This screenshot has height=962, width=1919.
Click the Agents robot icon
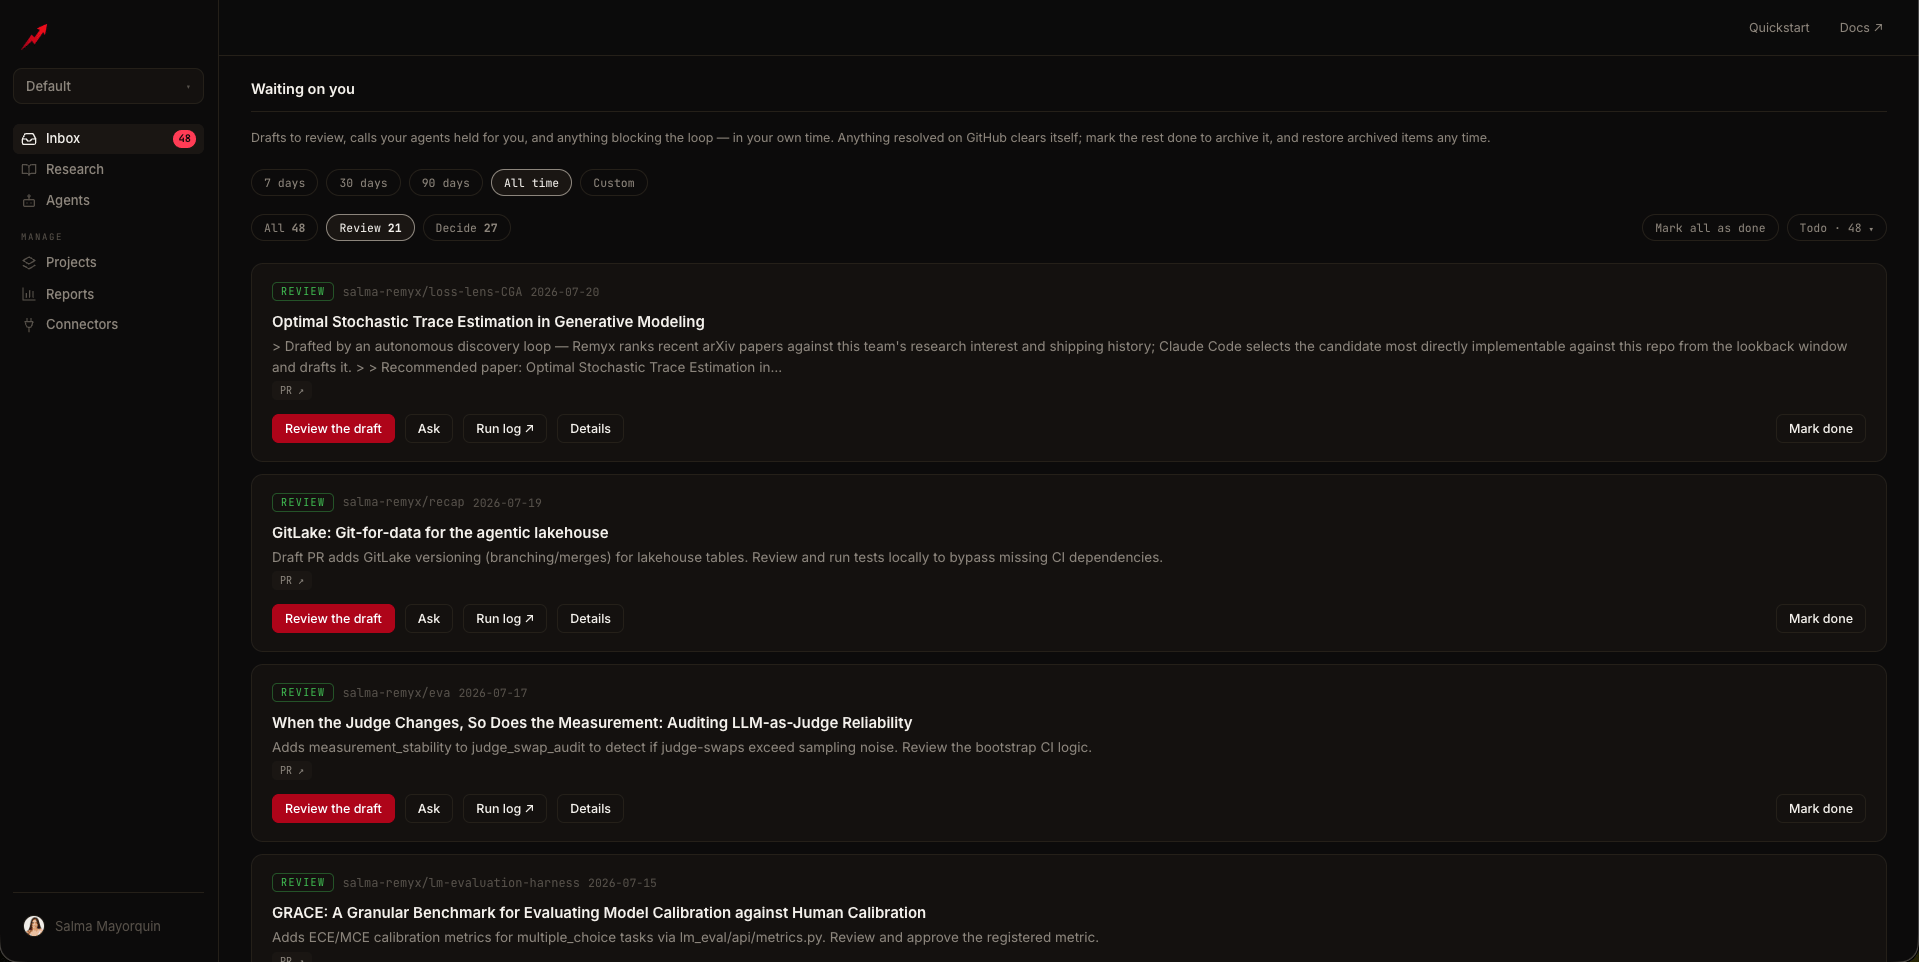tap(29, 201)
